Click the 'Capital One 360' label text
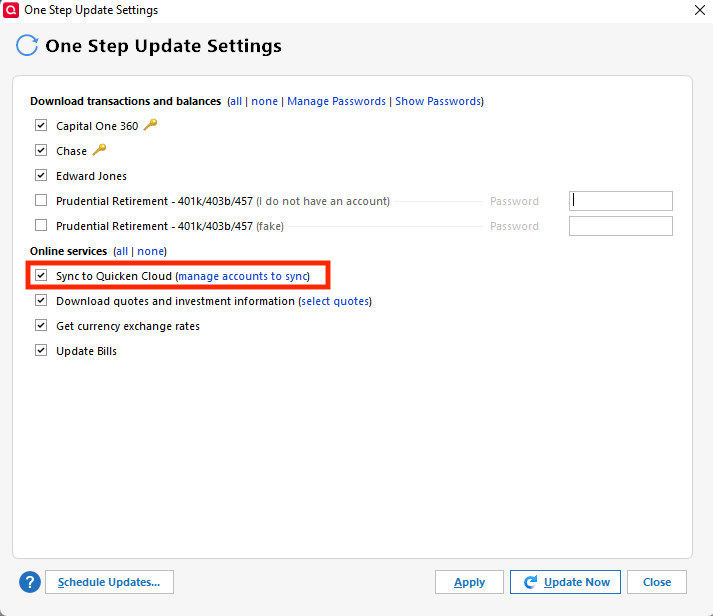 coord(97,126)
